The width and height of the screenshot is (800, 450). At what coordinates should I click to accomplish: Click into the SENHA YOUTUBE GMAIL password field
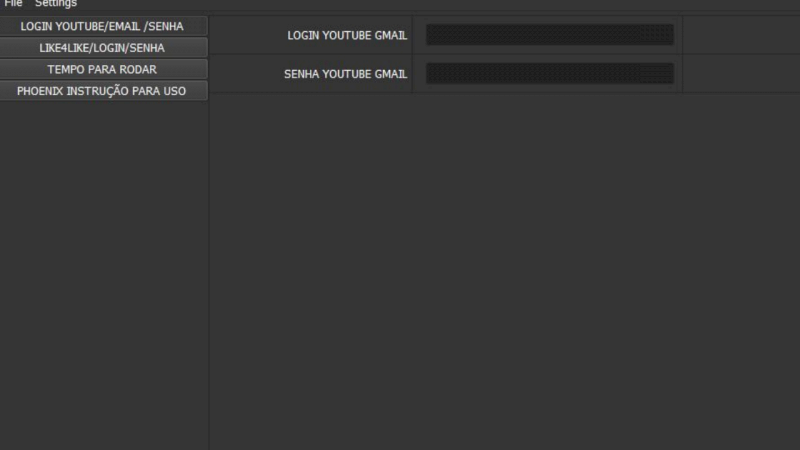point(549,74)
